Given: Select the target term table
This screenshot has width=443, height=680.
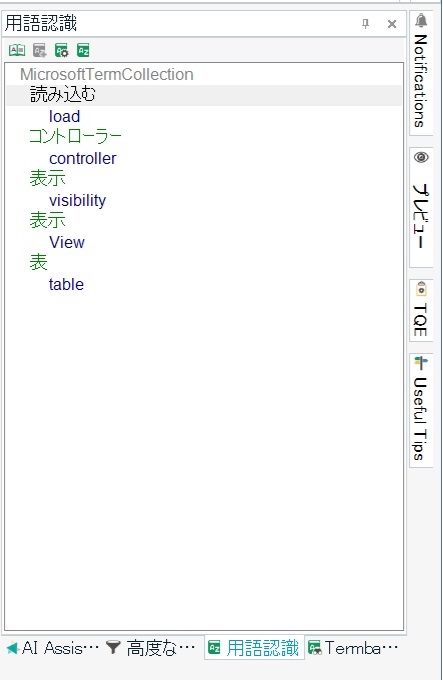Looking at the screenshot, I should 66,284.
